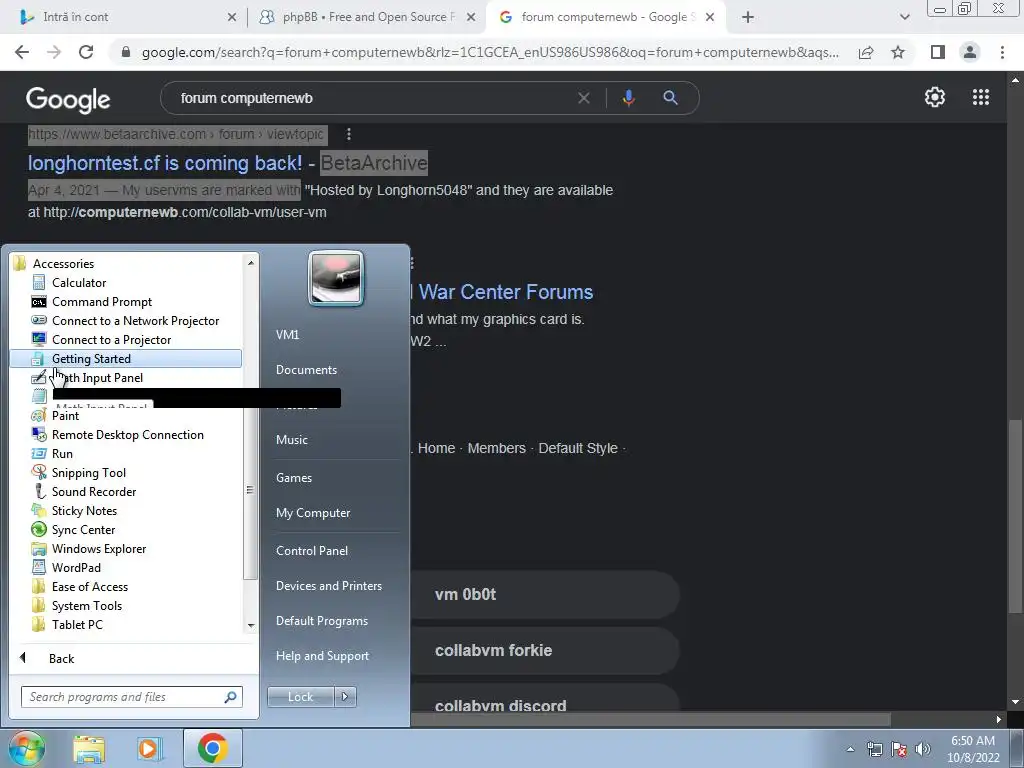Launch Snipping Tool

click(88, 473)
